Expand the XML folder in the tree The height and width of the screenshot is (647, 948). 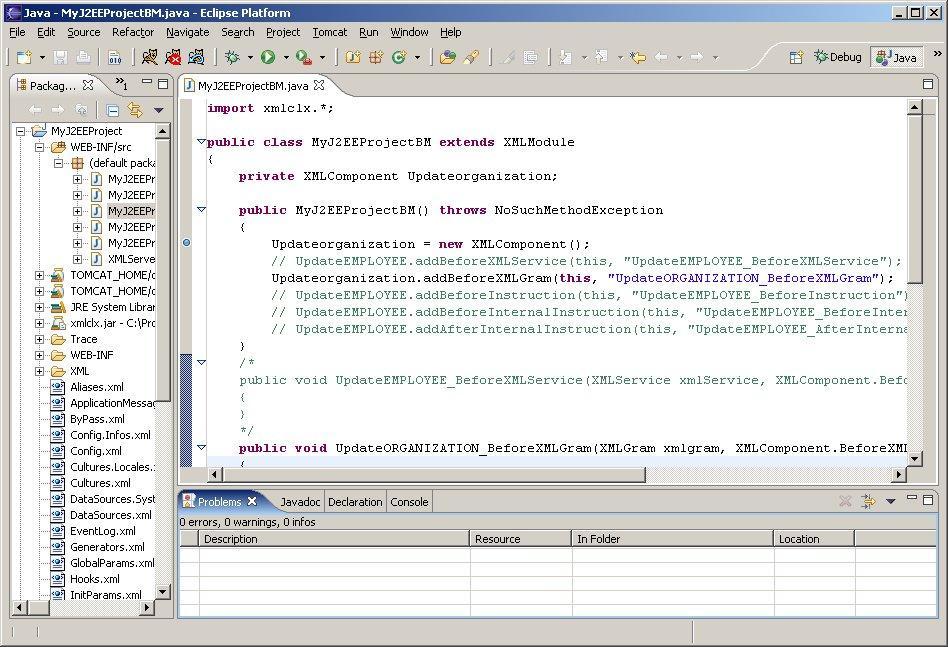pos(40,371)
